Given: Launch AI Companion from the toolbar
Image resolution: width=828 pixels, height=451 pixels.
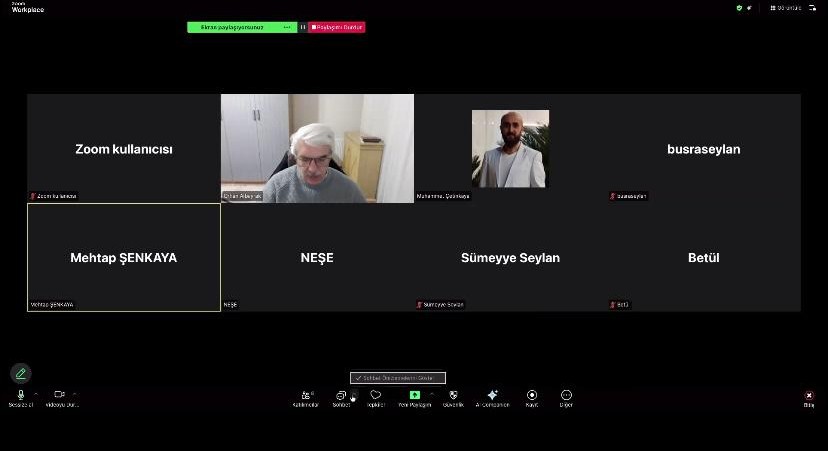Looking at the screenshot, I should [492, 396].
